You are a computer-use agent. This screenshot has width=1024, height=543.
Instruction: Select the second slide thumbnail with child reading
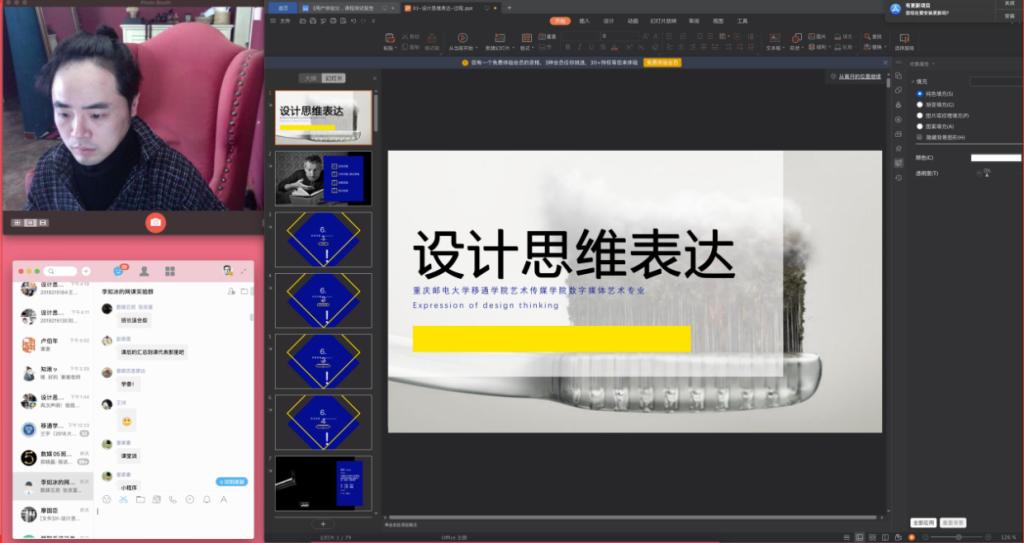click(323, 178)
